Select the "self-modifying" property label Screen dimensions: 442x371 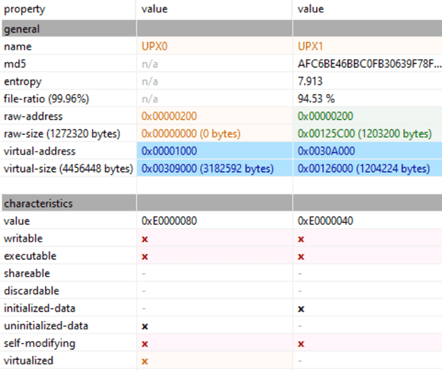(40, 343)
